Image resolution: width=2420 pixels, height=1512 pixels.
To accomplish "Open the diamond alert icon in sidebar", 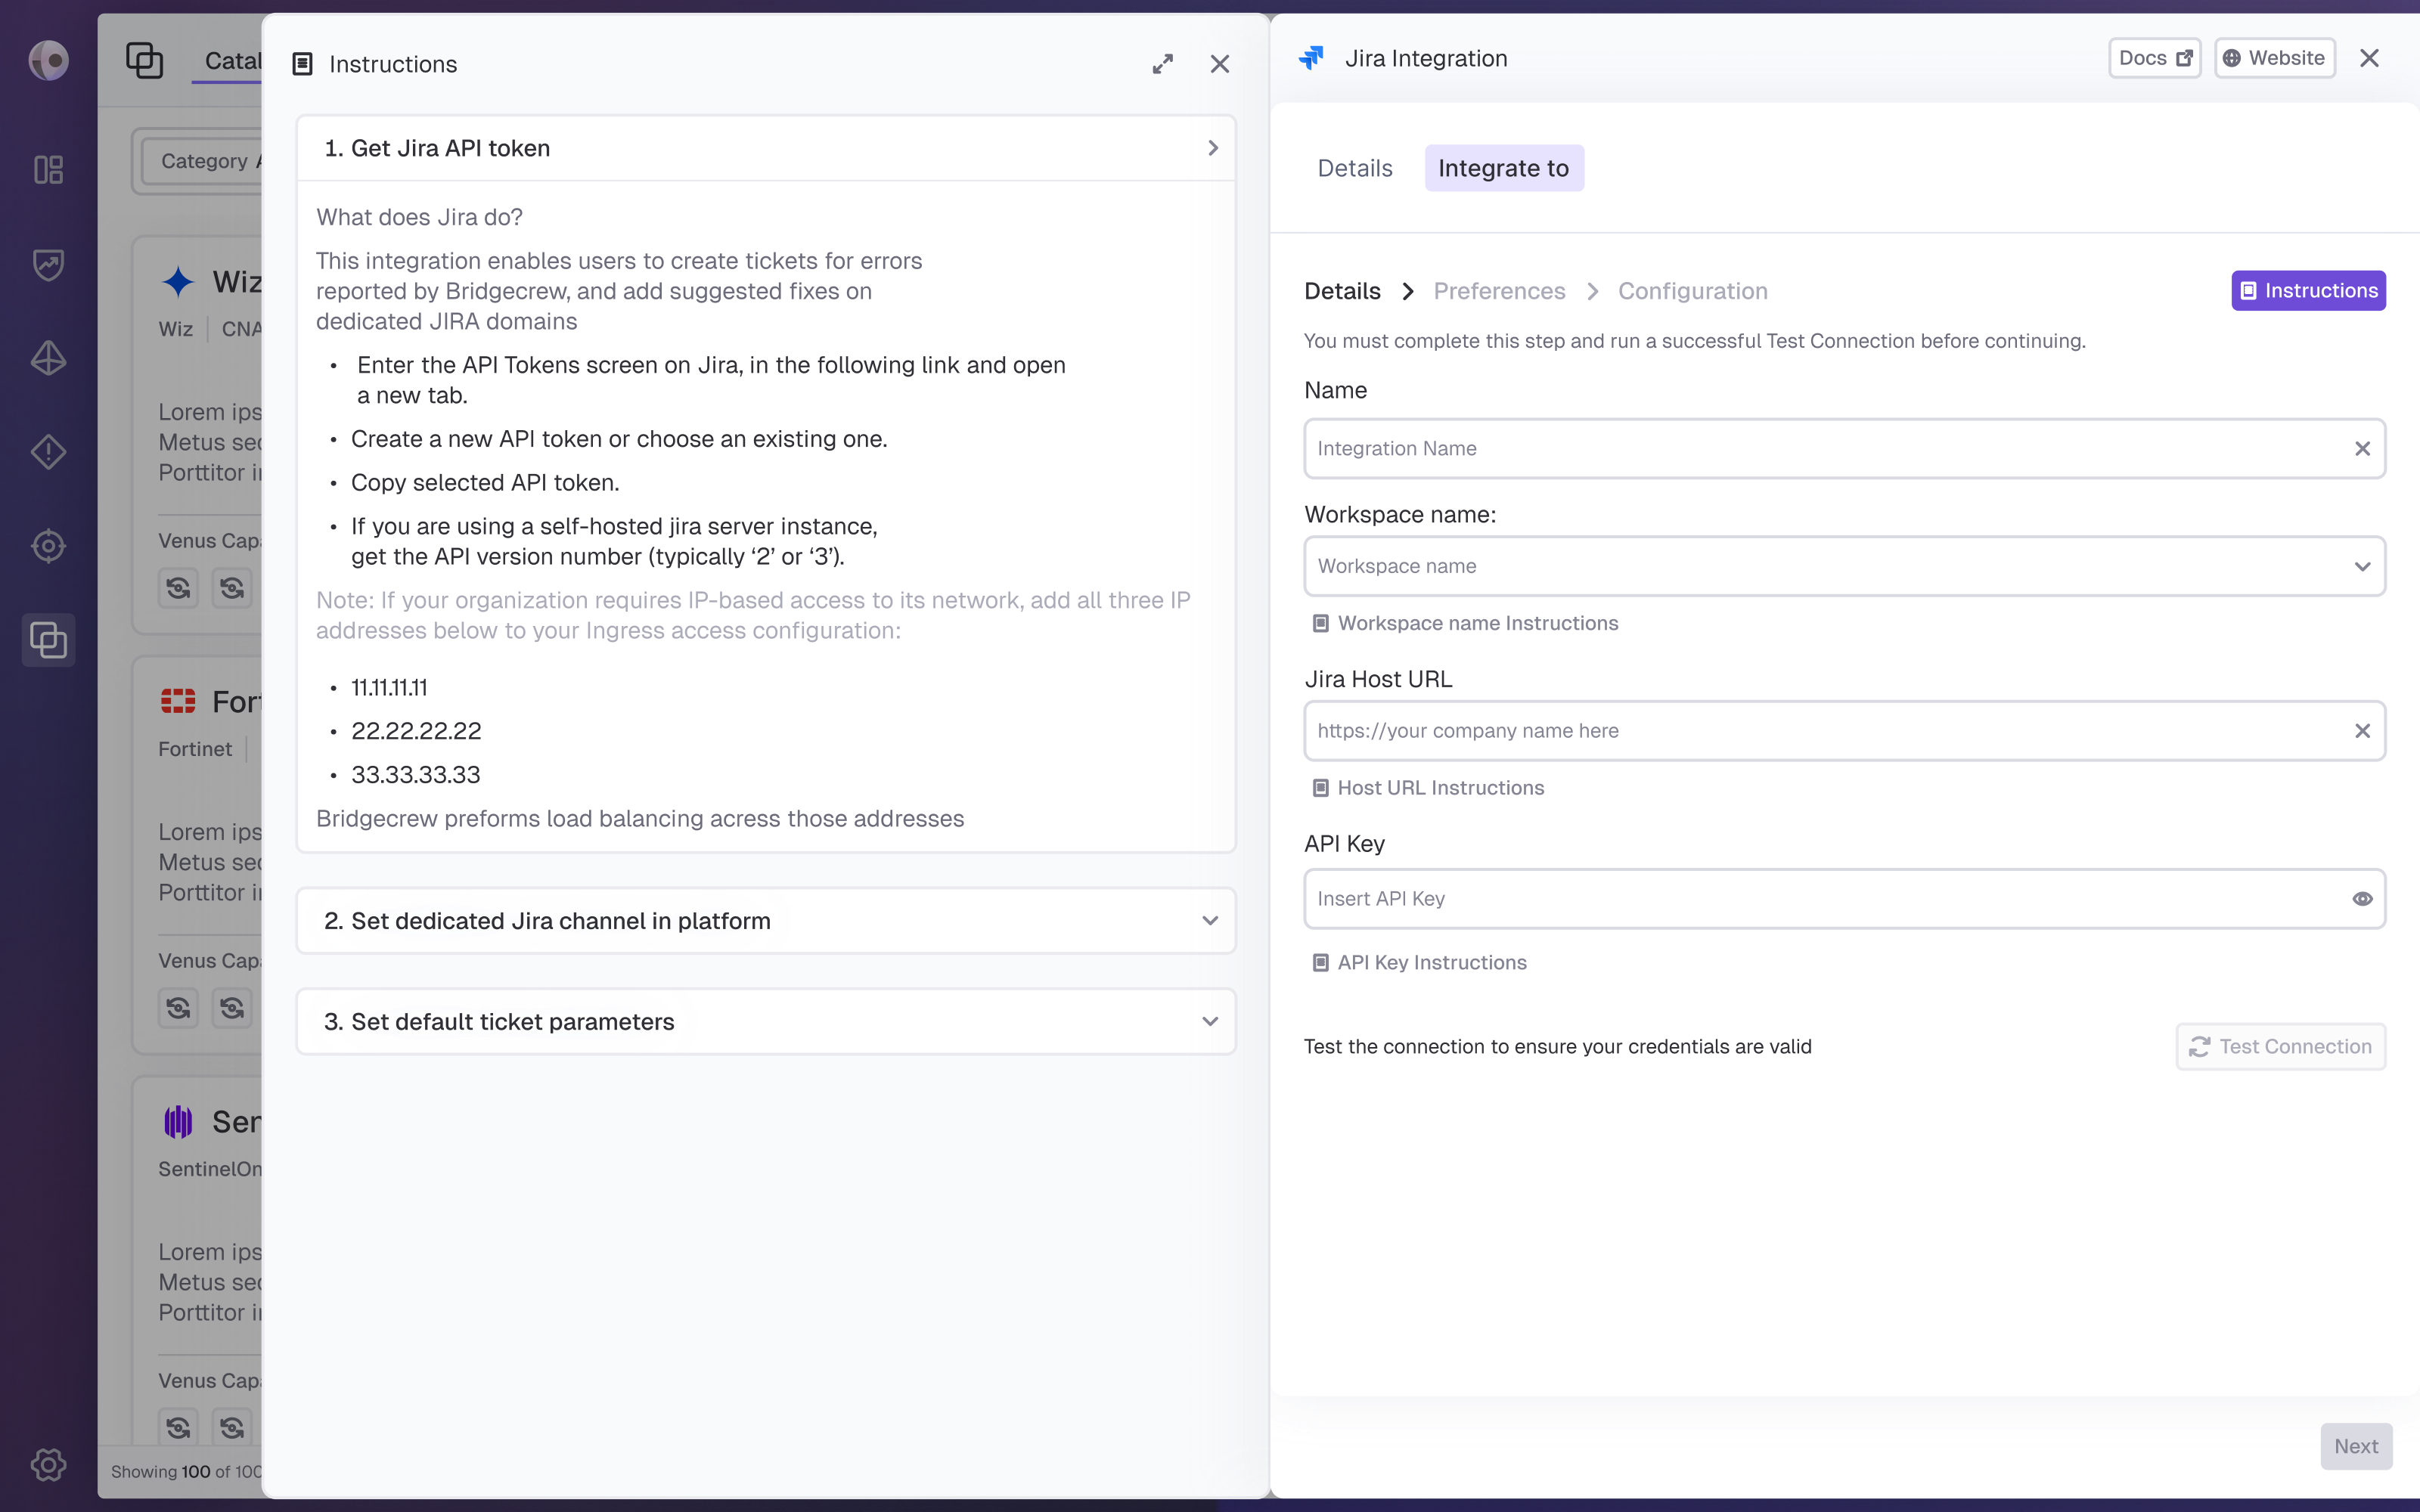I will [x=48, y=452].
